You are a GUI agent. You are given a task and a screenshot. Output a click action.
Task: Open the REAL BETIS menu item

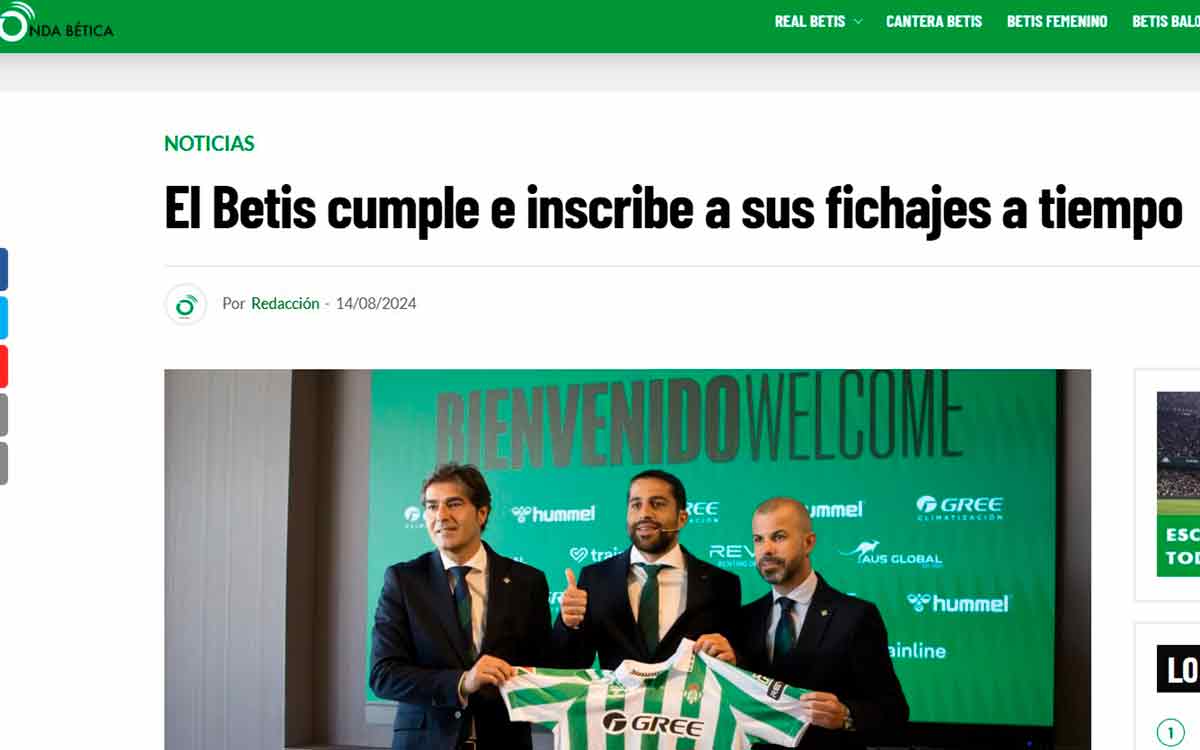click(810, 21)
